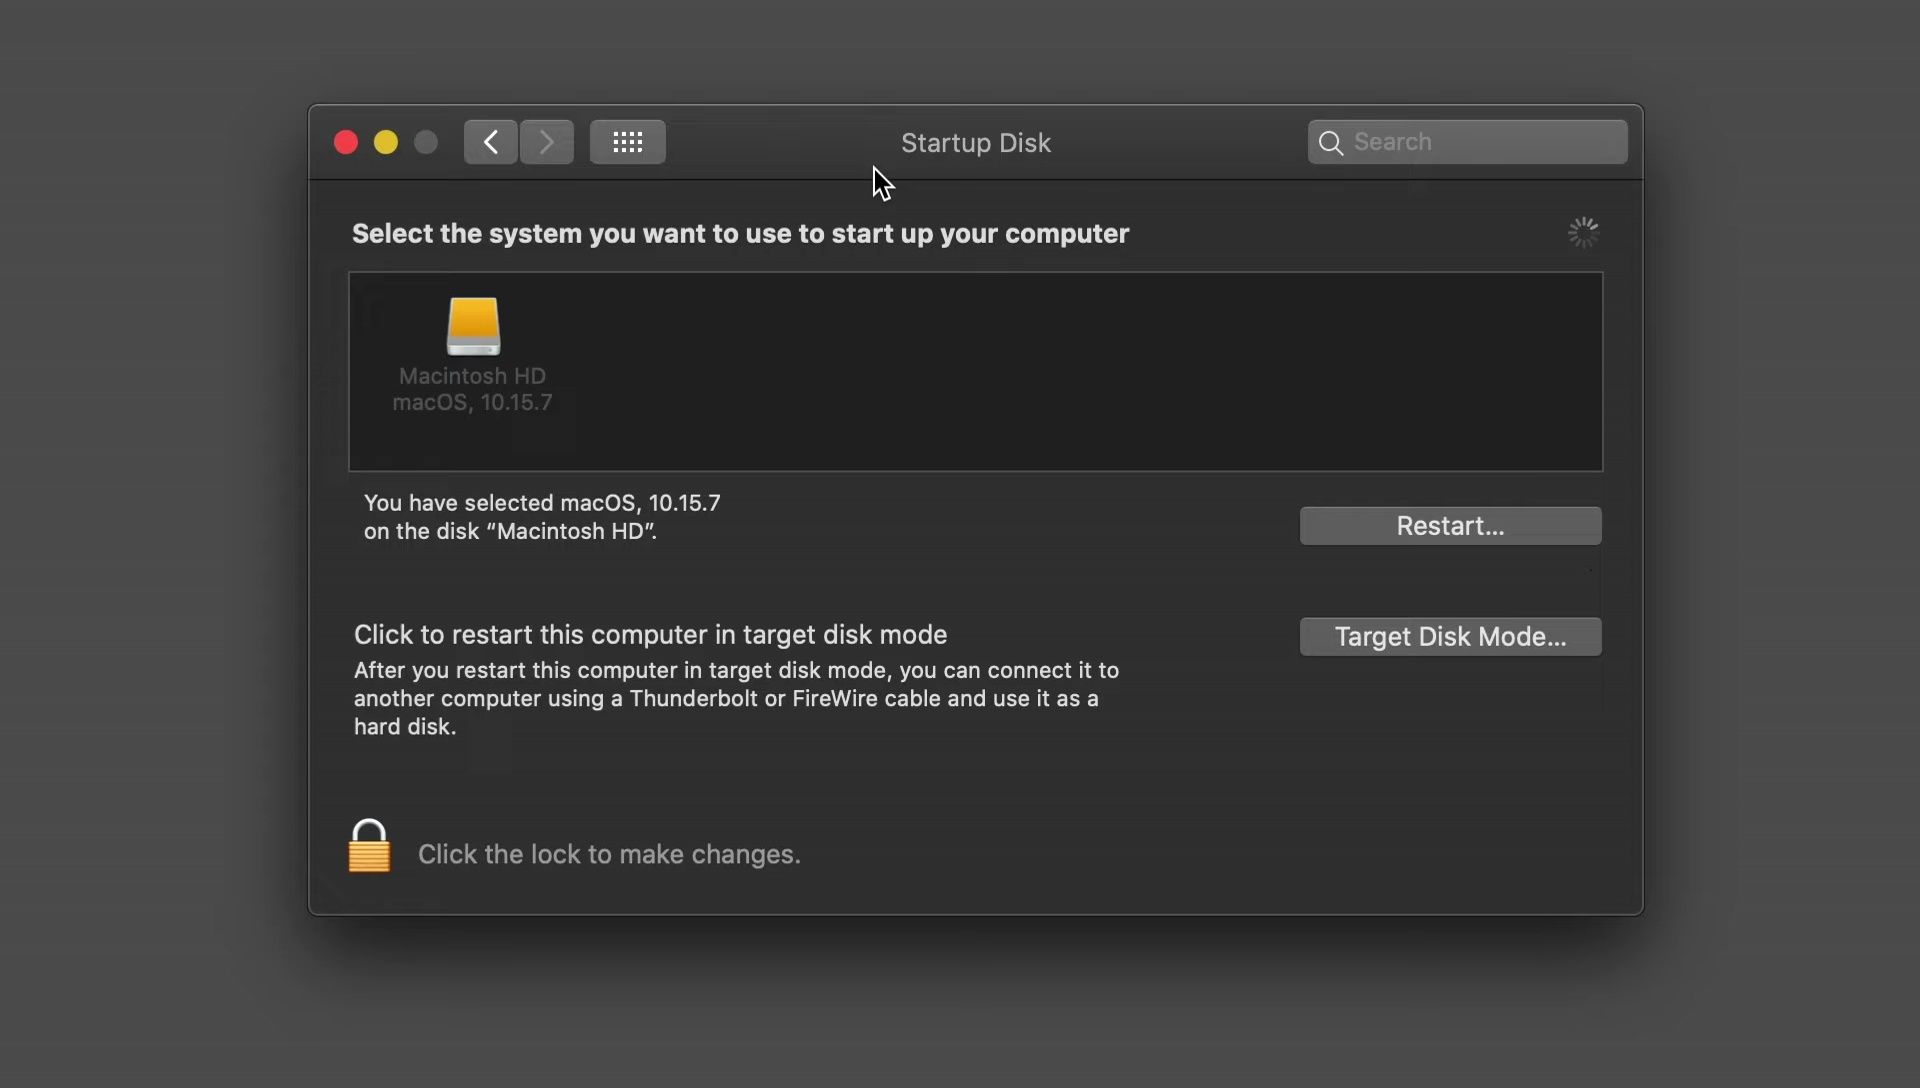
Task: Click the "You have selected macOS, 10.15.7" message
Action: (542, 503)
